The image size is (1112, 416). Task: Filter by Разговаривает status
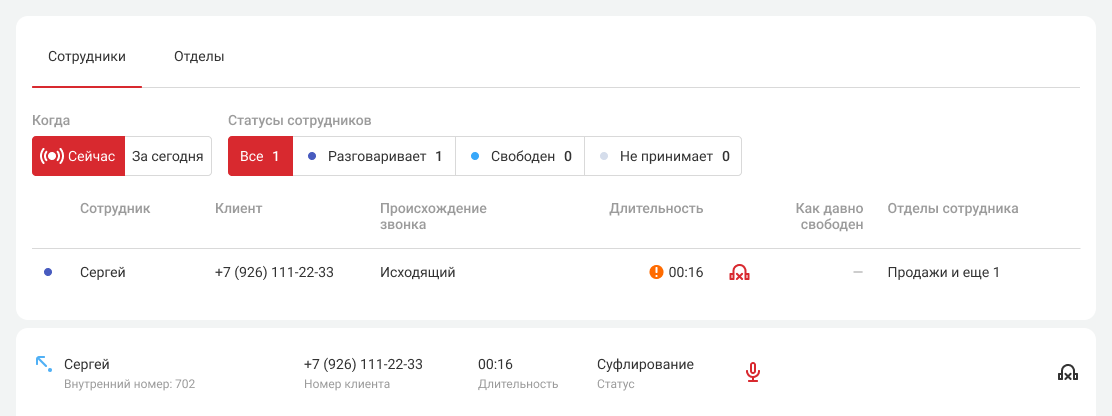click(x=374, y=156)
